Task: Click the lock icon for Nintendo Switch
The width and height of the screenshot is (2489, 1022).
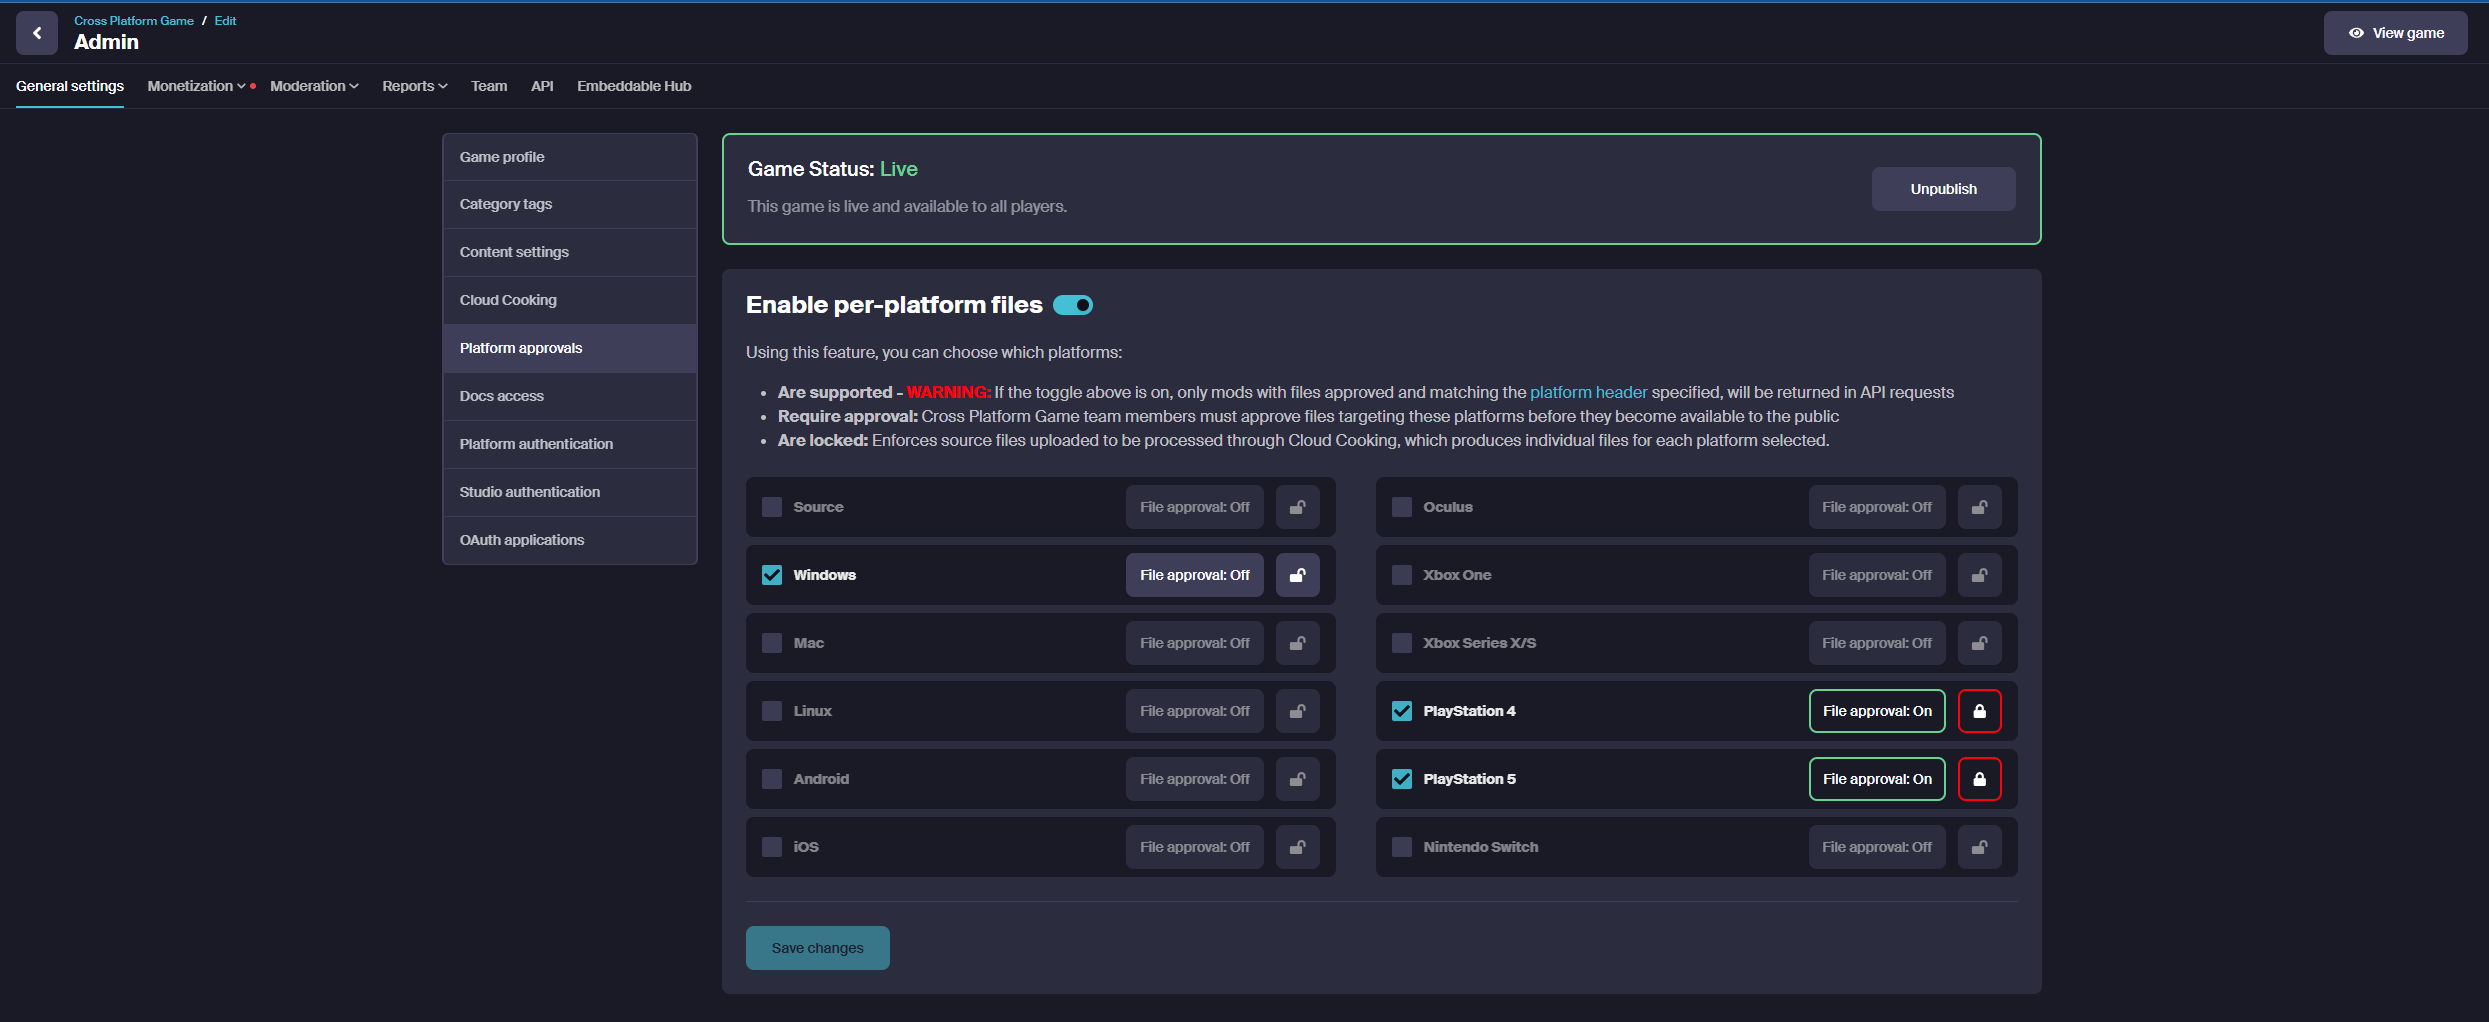Action: coord(1980,847)
